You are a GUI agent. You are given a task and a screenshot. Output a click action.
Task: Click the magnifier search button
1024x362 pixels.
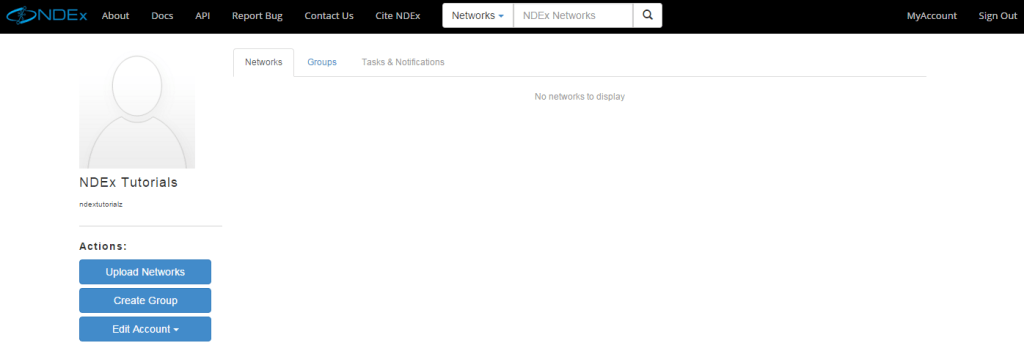coord(647,16)
